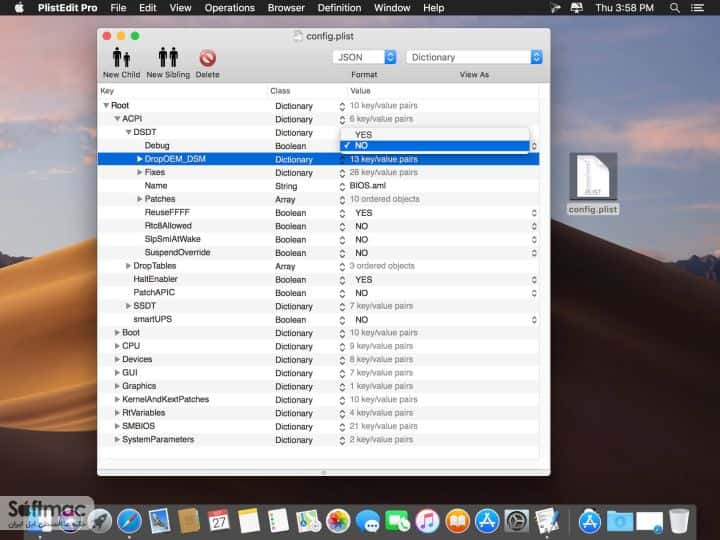720x540 pixels.
Task: Open the Dictionary View As dropdown
Action: [x=474, y=57]
